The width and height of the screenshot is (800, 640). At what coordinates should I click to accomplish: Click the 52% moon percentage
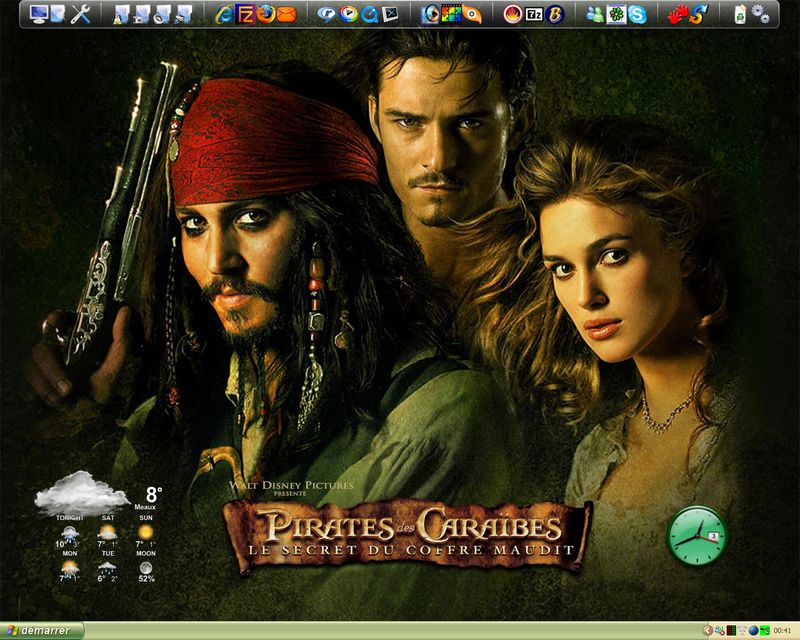point(146,579)
